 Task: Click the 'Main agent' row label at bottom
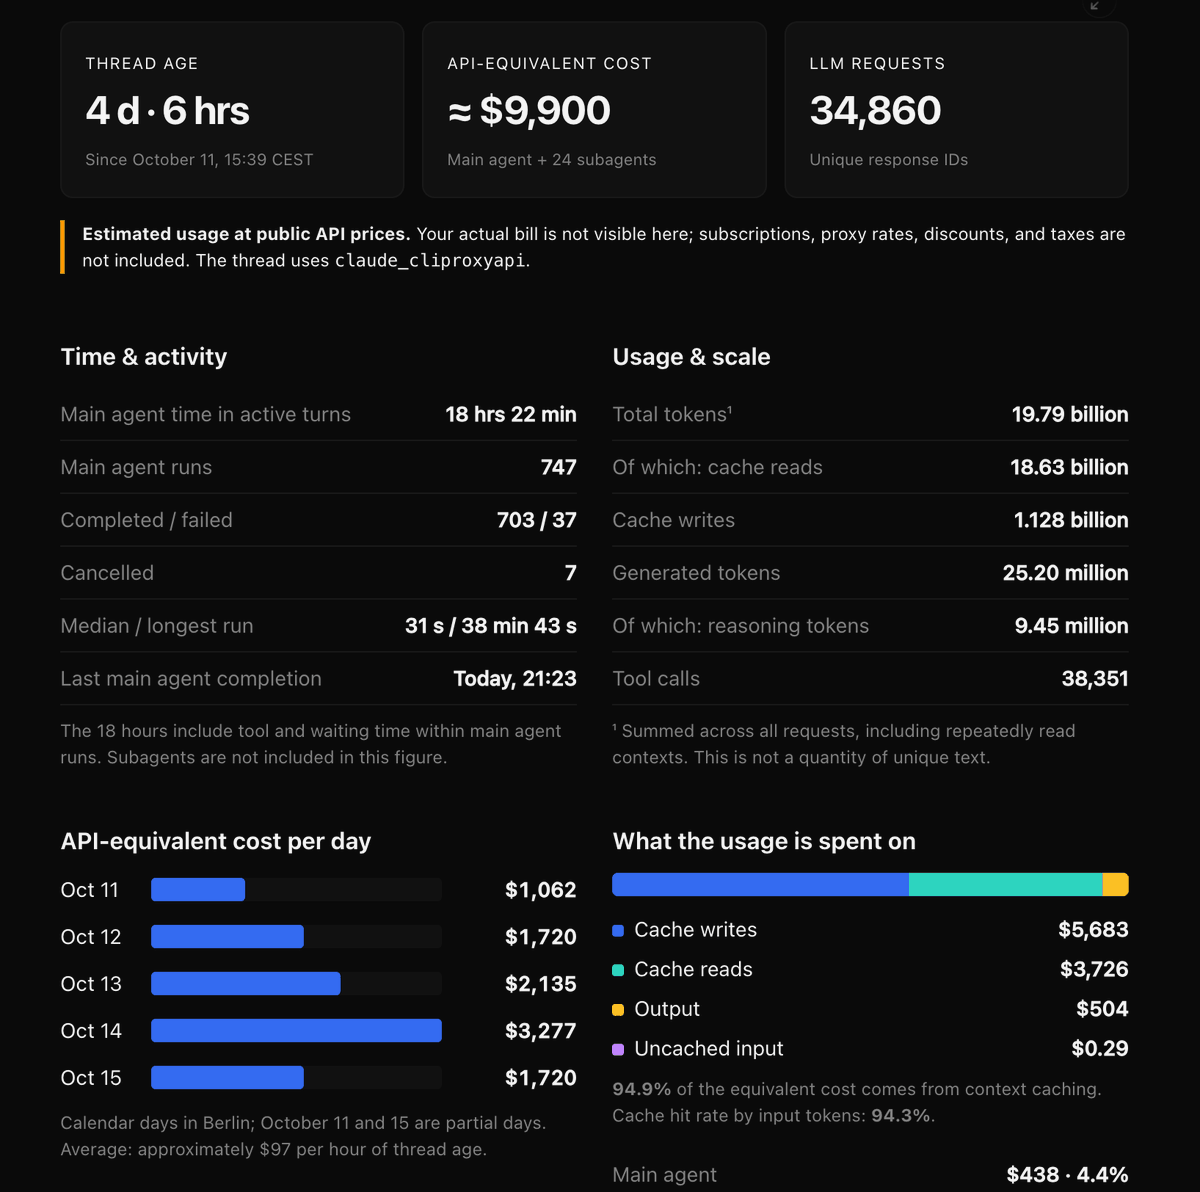[664, 1175]
